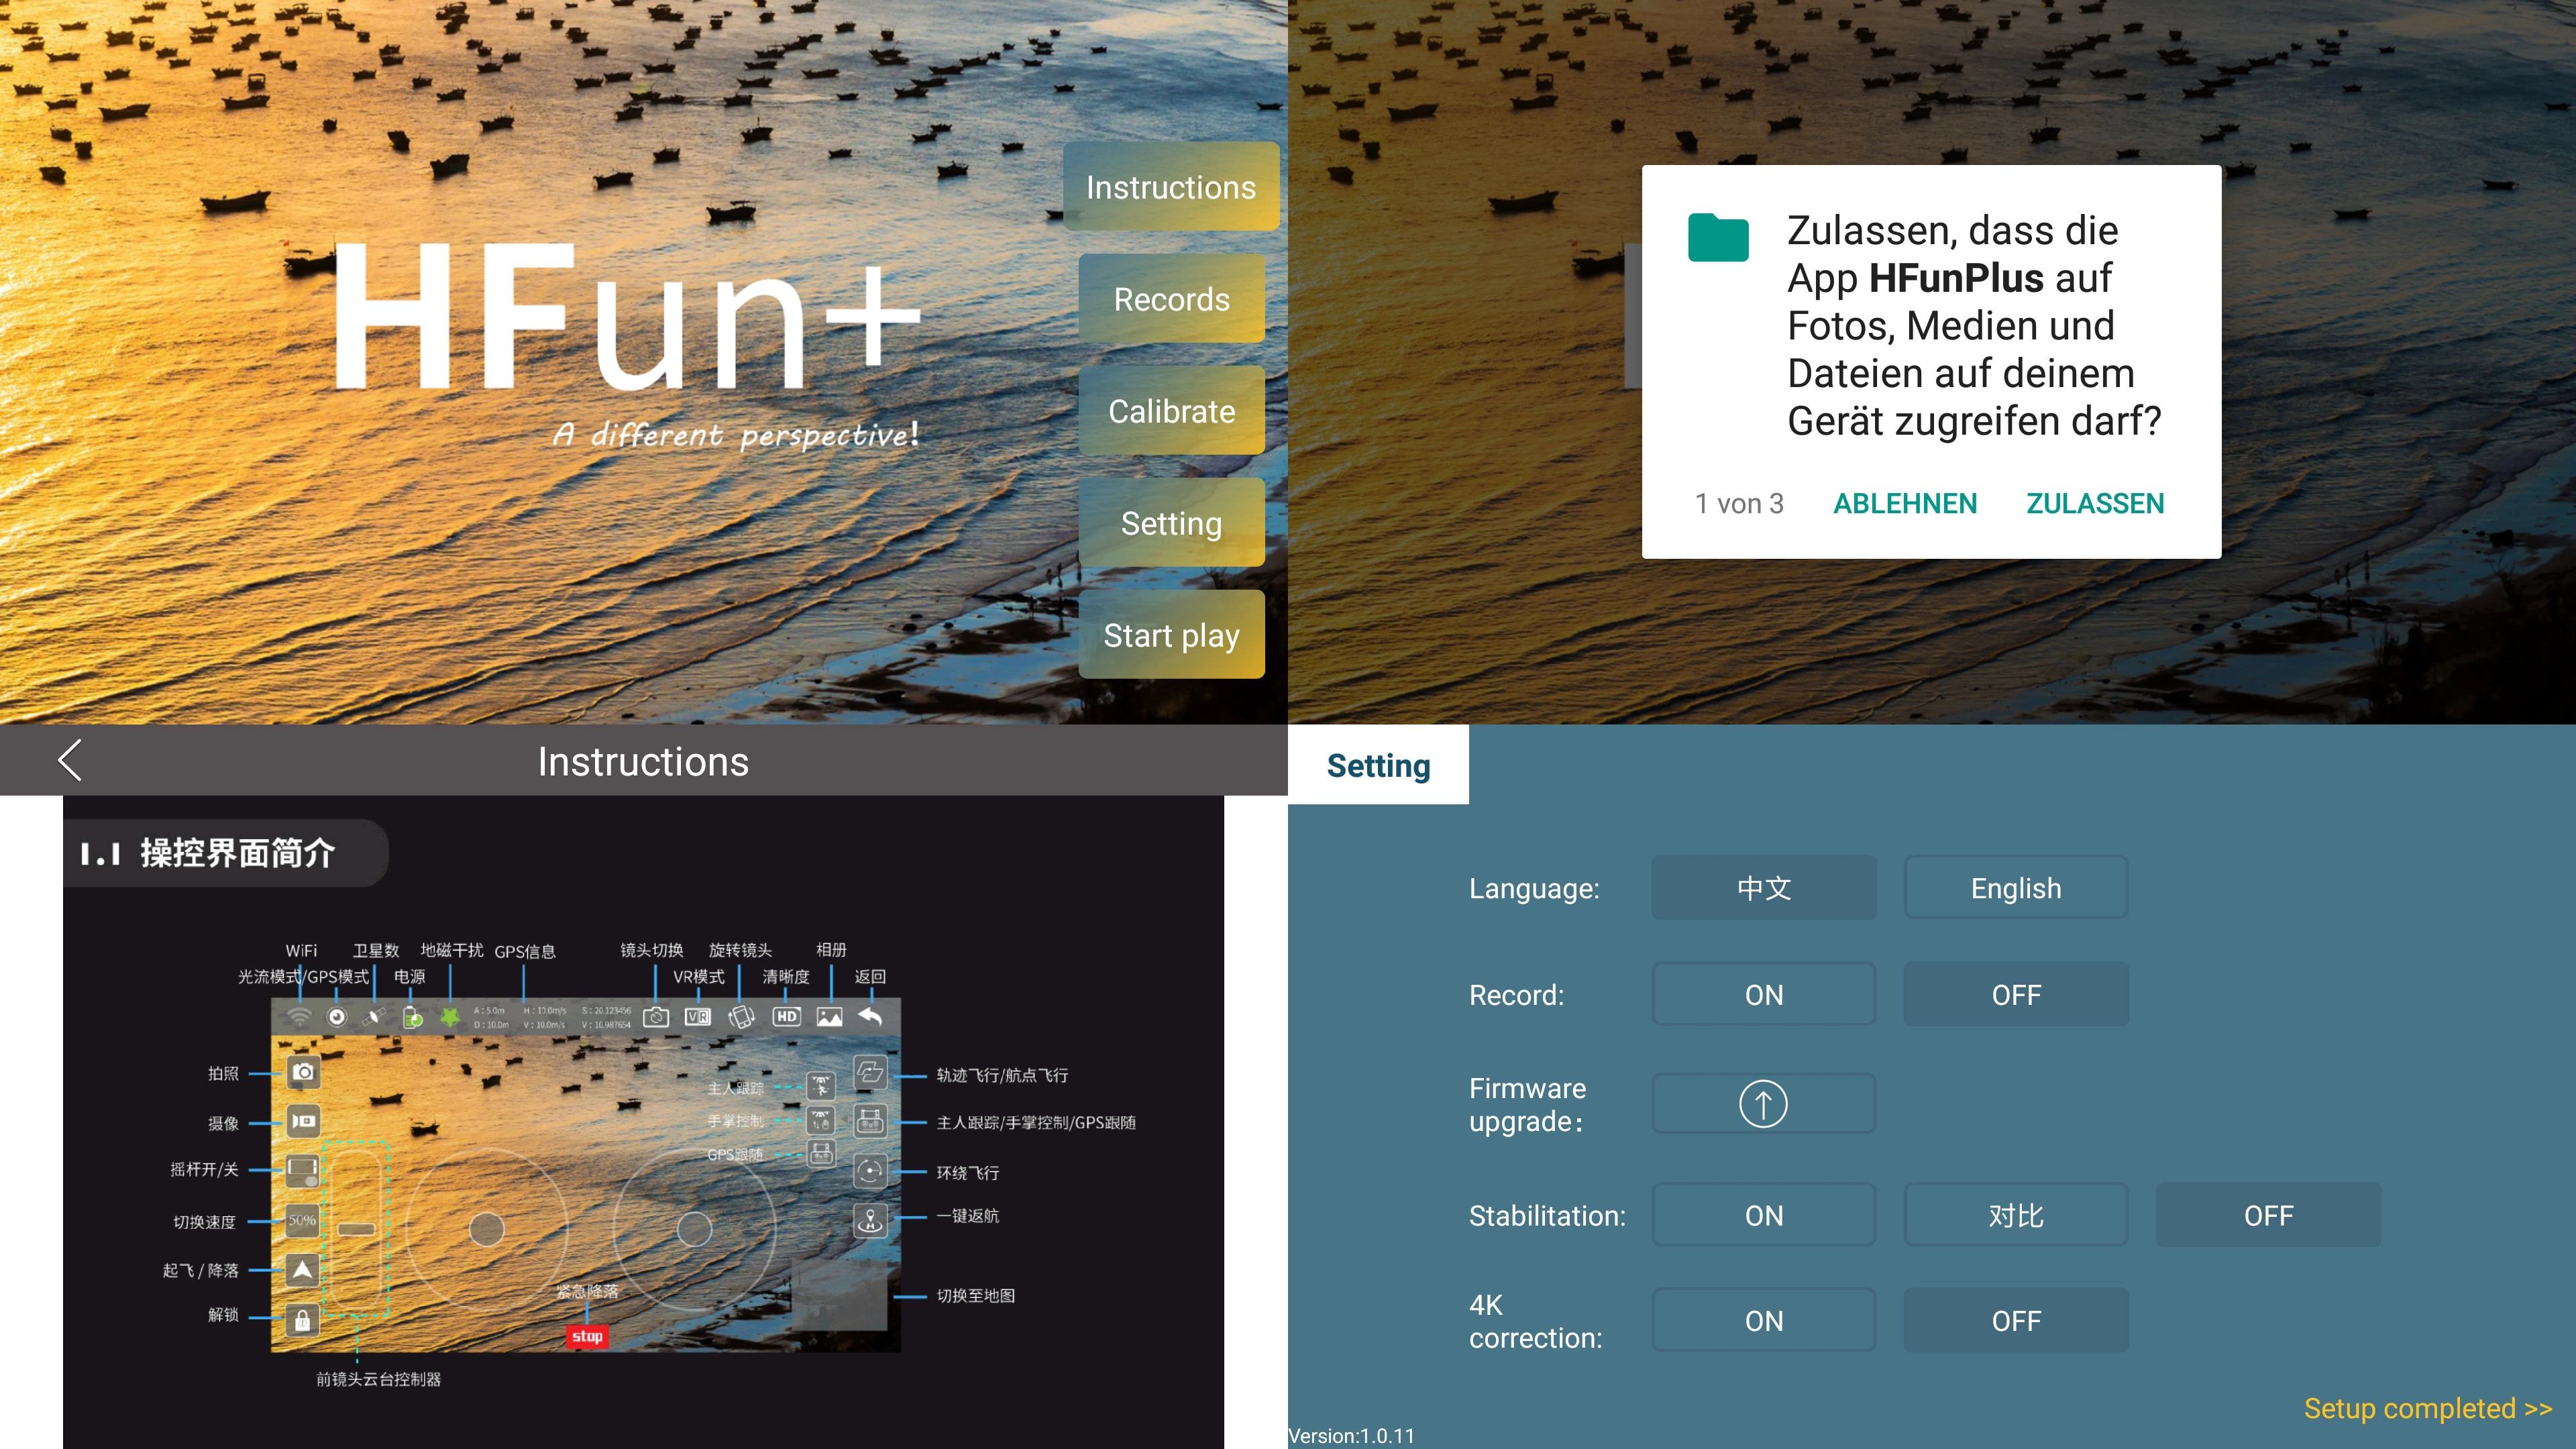Open Instructions from main menu
The image size is (2576, 1449).
[1170, 188]
